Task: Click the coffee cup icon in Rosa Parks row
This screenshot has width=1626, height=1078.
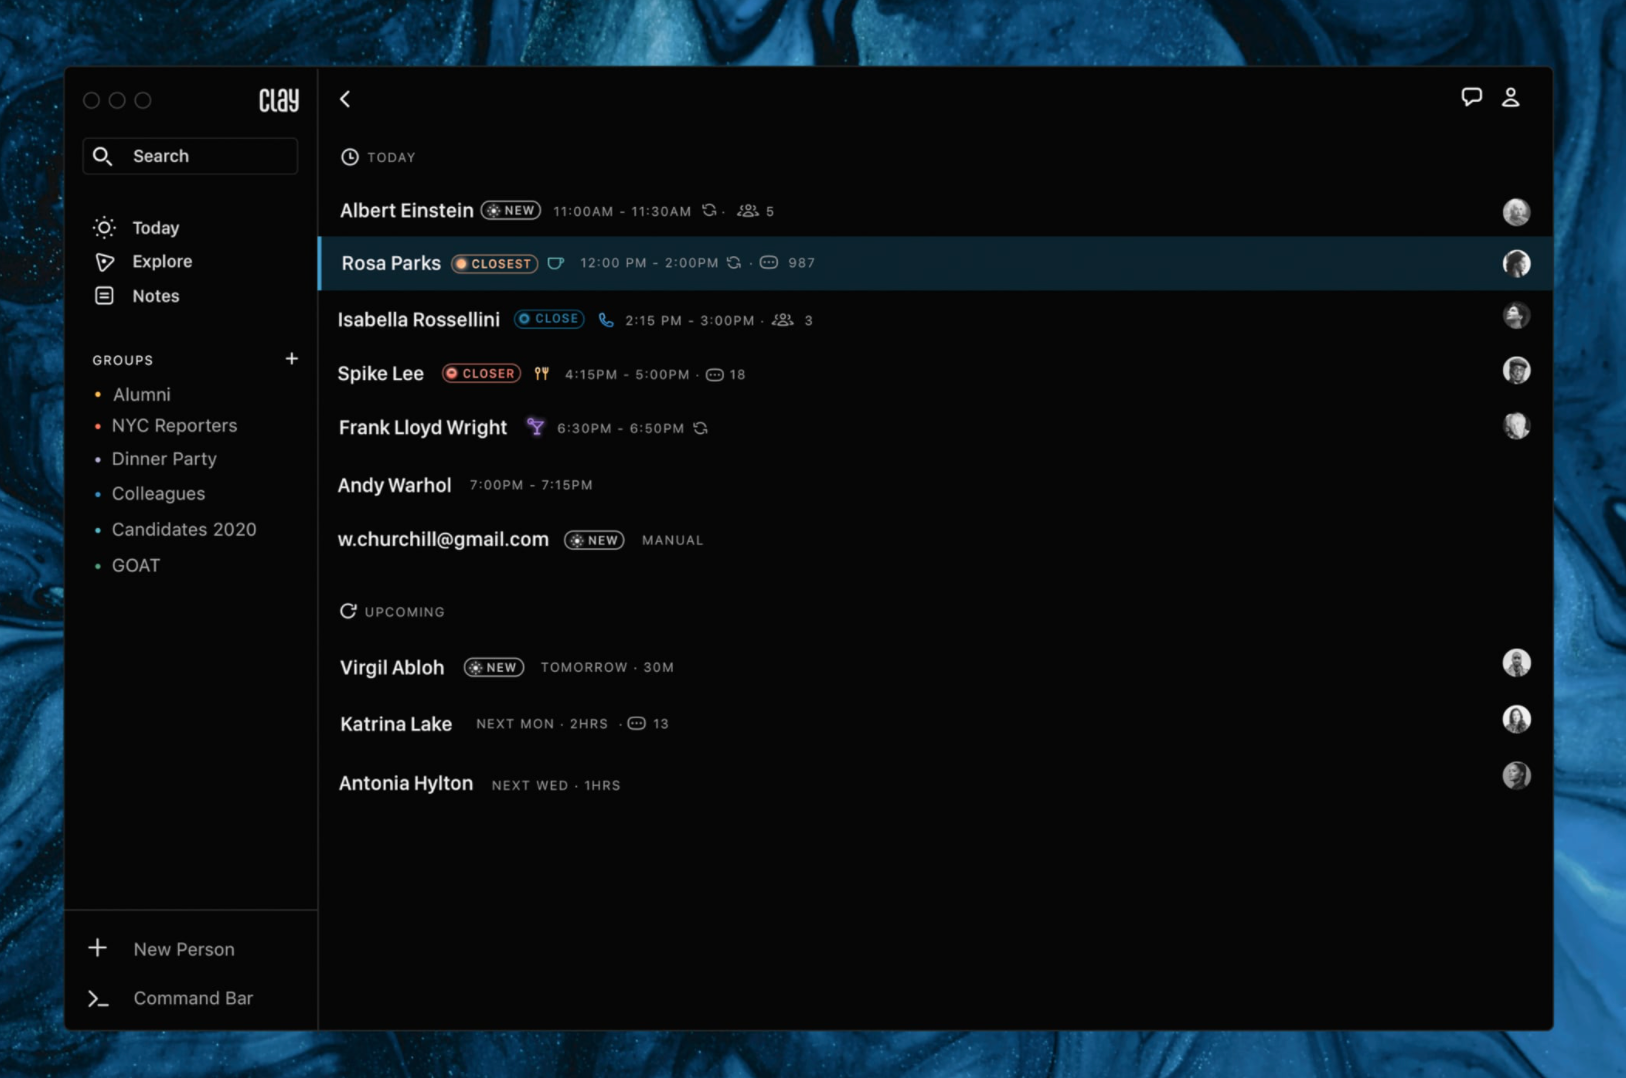Action: 556,263
